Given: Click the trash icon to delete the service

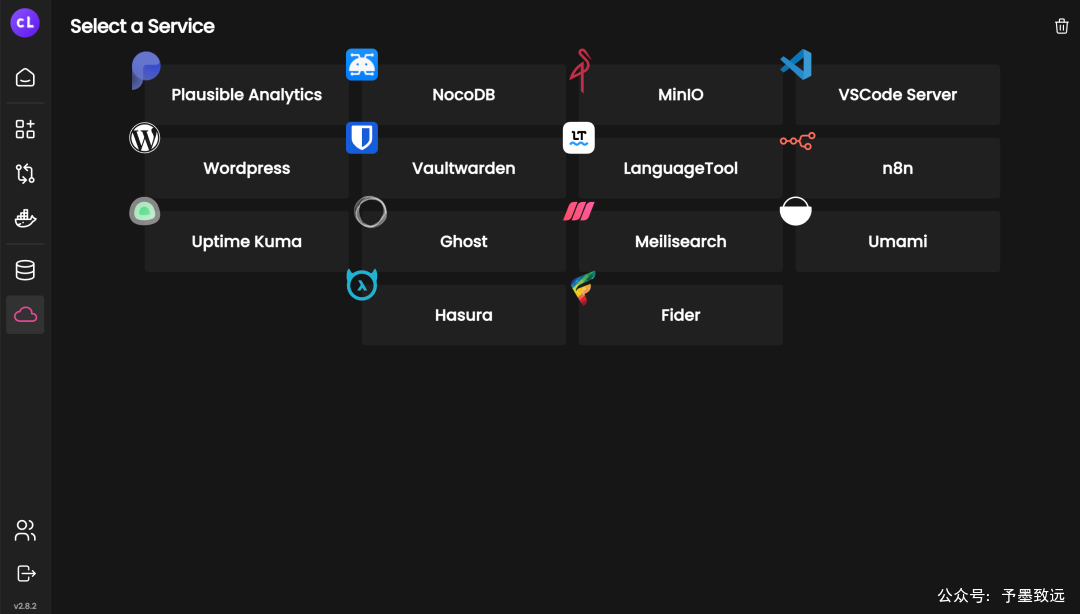Looking at the screenshot, I should tap(1061, 26).
